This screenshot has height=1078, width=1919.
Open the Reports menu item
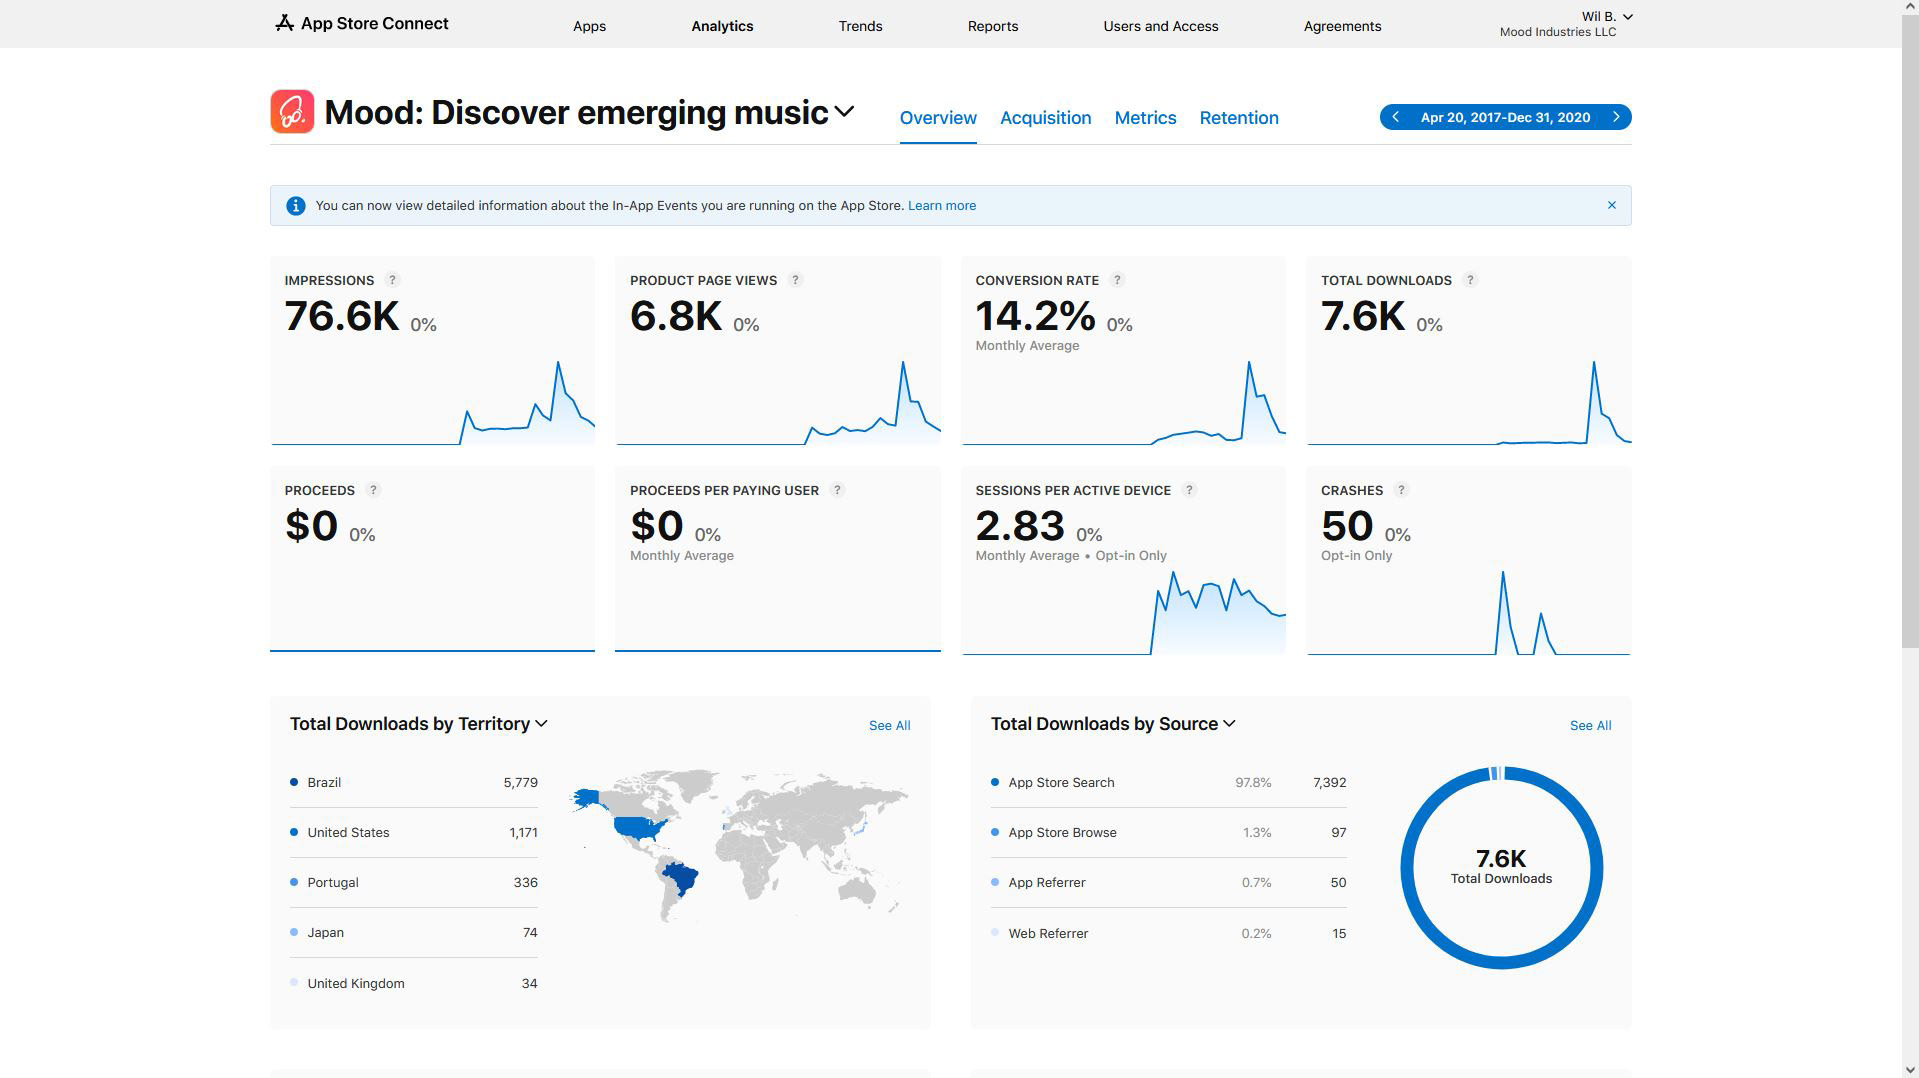tap(992, 26)
